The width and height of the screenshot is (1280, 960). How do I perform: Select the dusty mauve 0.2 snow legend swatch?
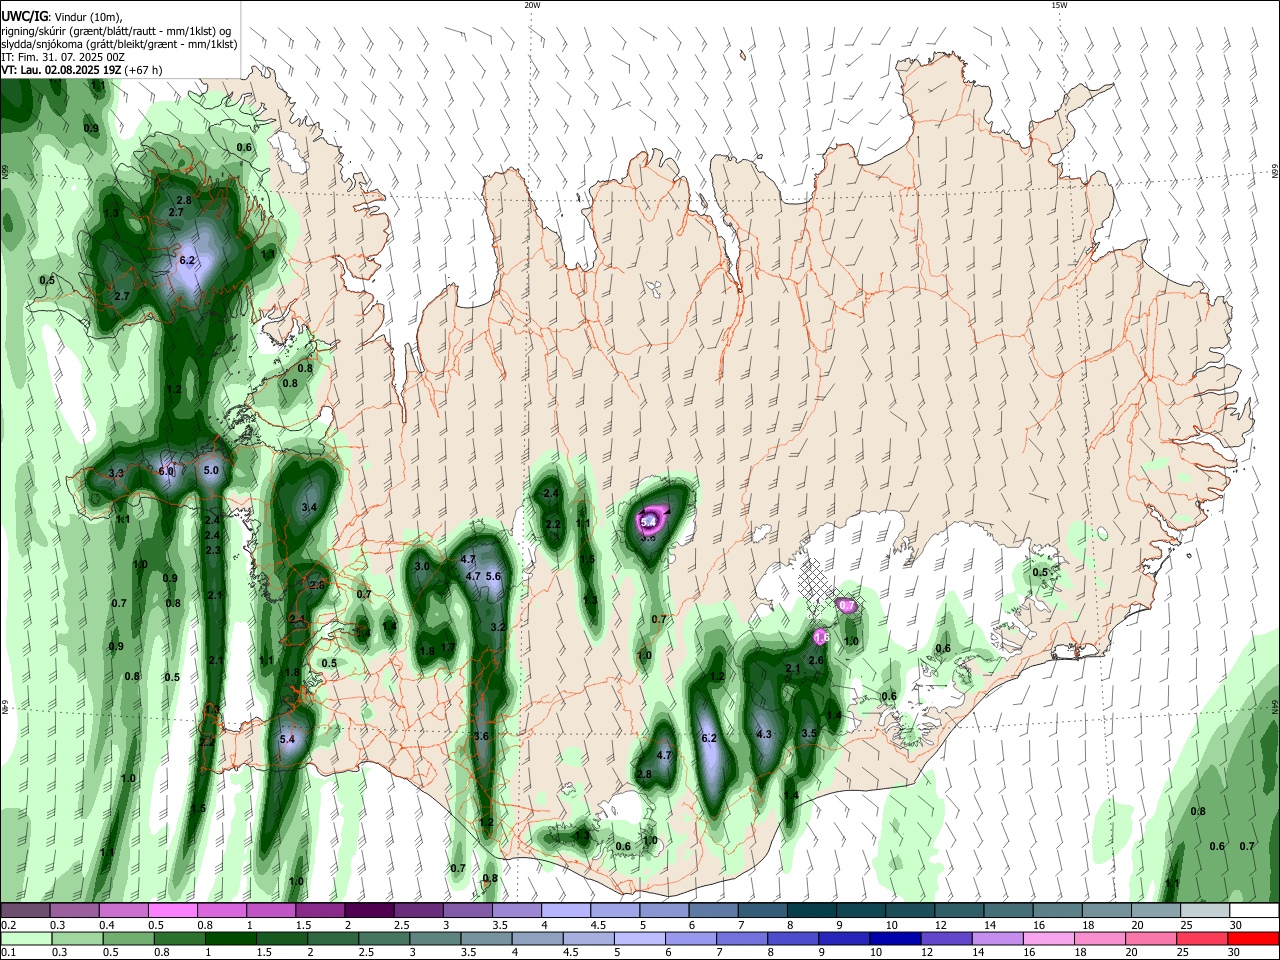click(25, 911)
